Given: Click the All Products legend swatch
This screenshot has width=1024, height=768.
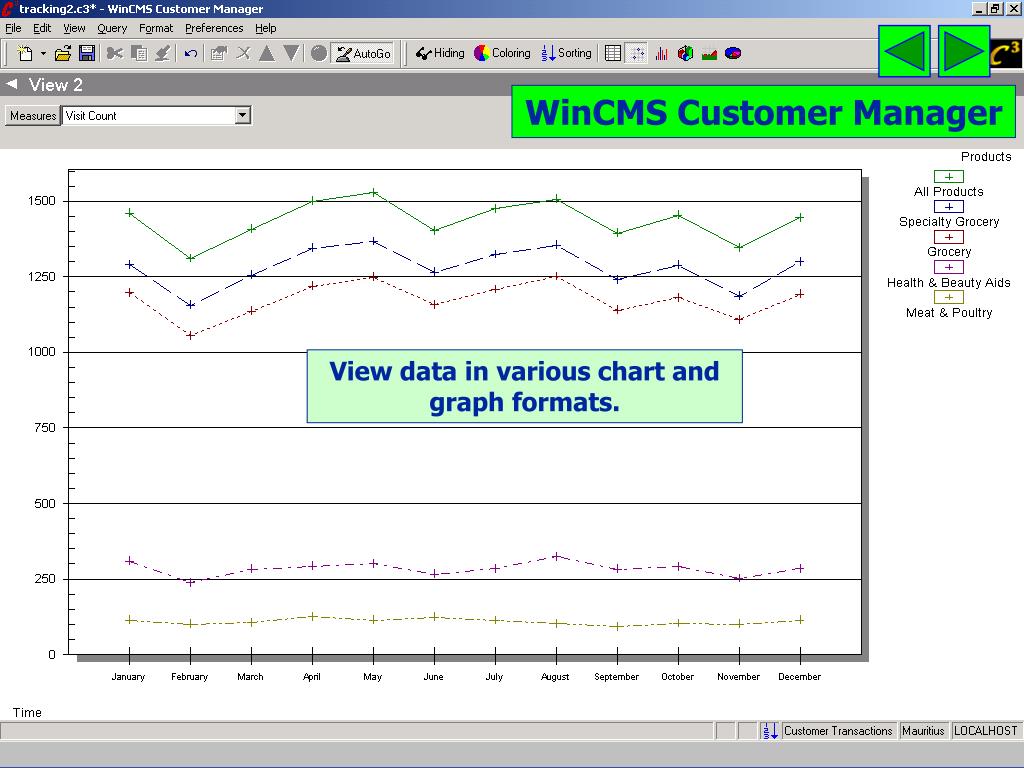Looking at the screenshot, I should 949,176.
